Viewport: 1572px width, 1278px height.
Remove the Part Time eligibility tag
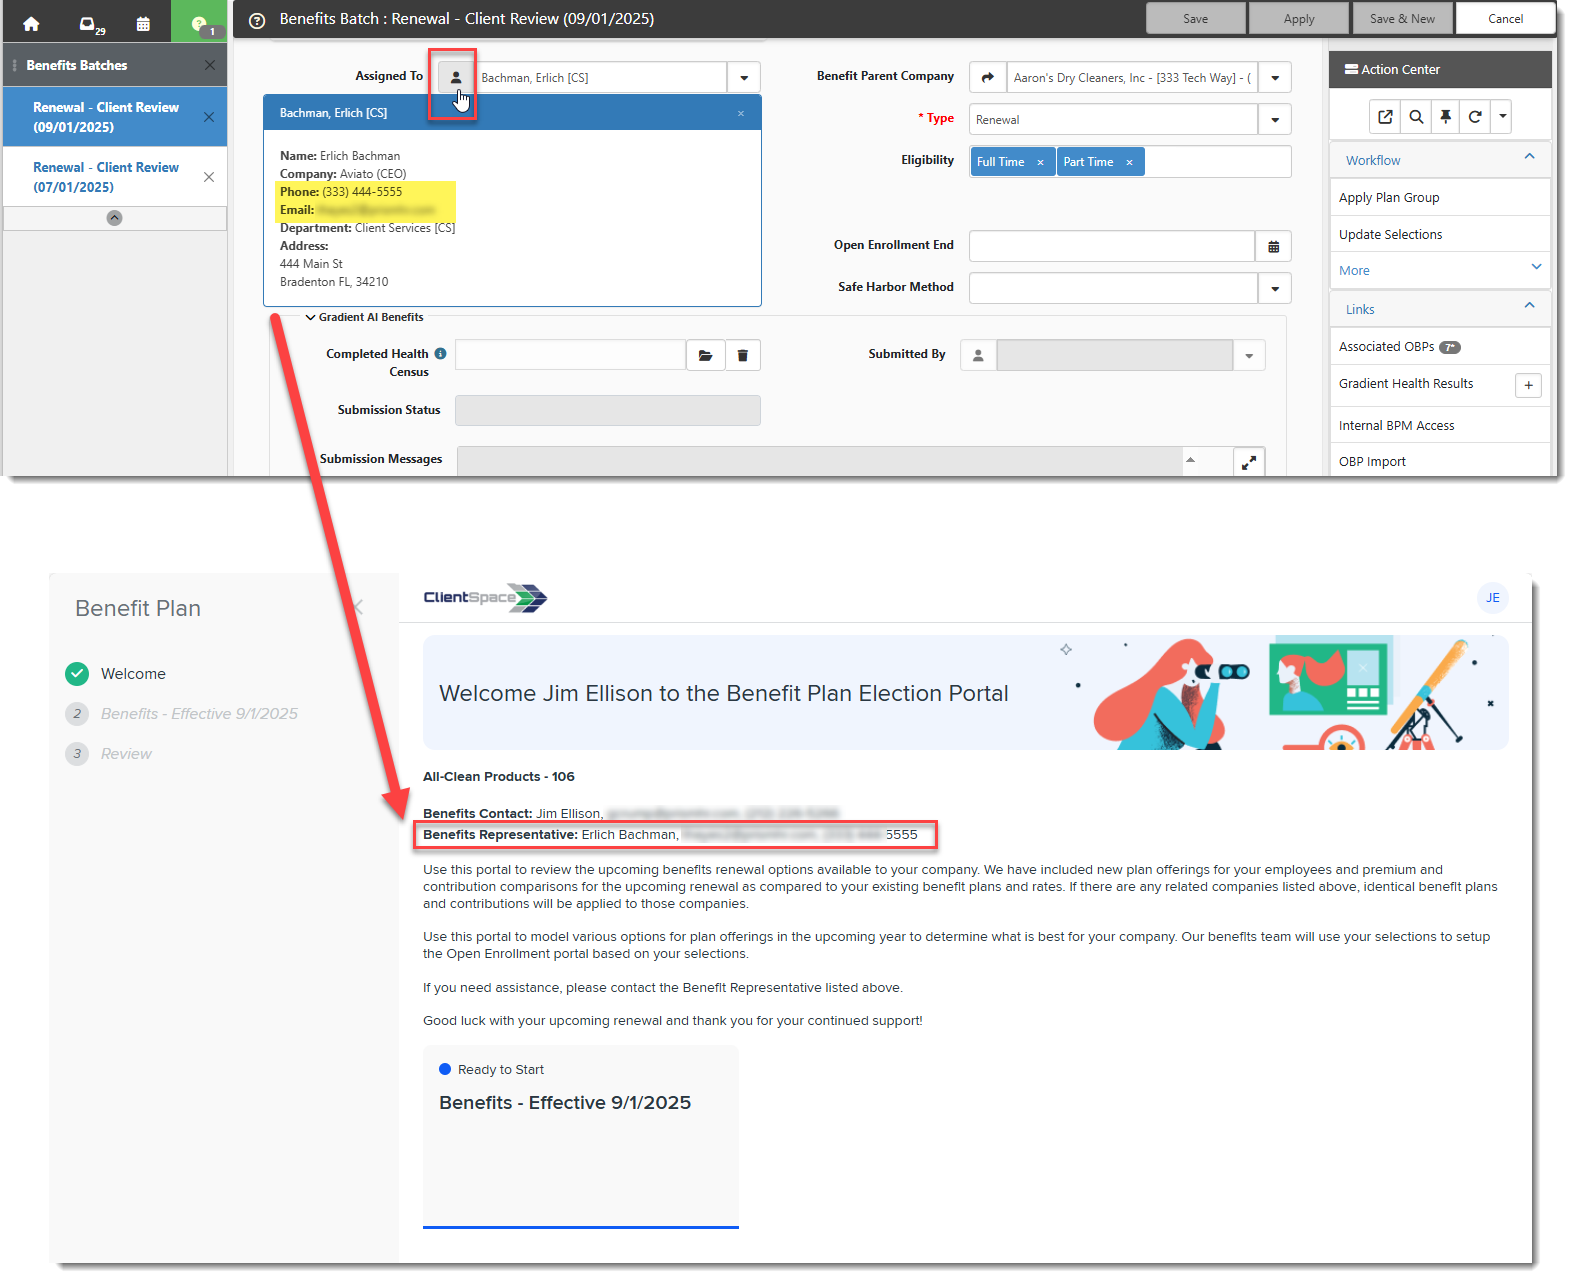point(1129,163)
